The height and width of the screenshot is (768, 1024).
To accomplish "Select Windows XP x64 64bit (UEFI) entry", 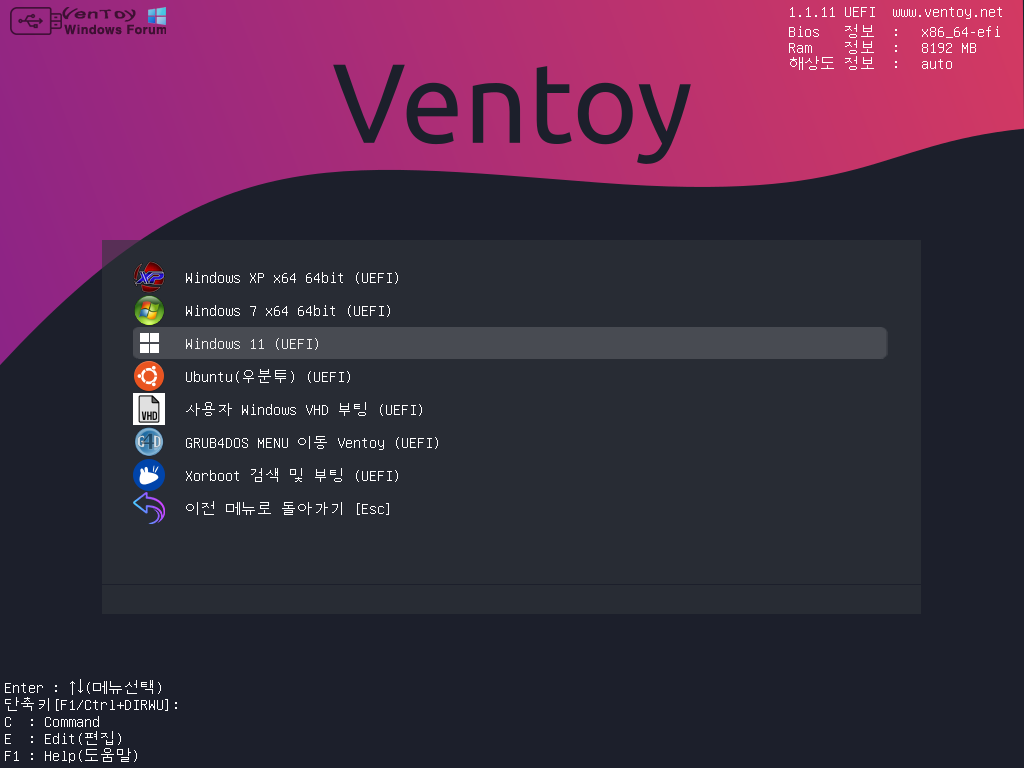I will click(510, 278).
